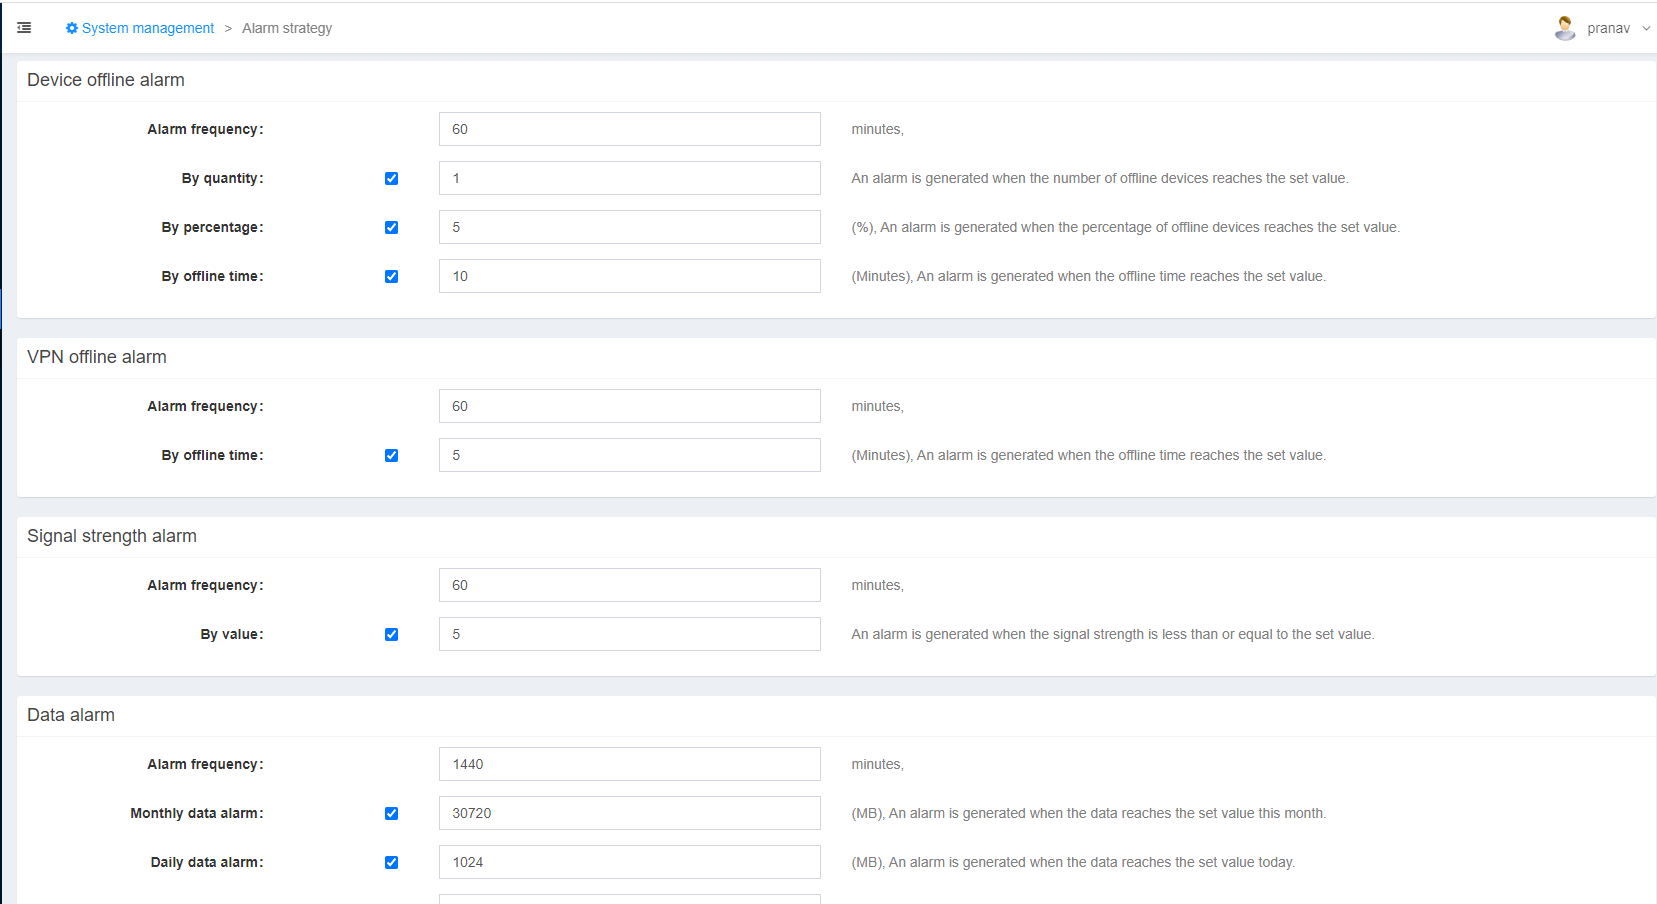Focus Daily data alarm field showing 1024
Screen dimensions: 1657x904
point(629,862)
